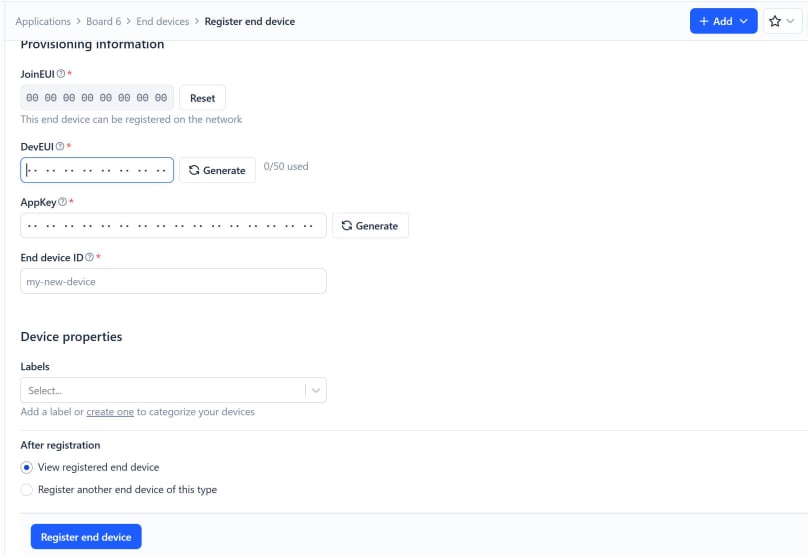Screen dimensions: 808x555
Task: Navigate to Board 6 breadcrumb
Action: [x=104, y=21]
